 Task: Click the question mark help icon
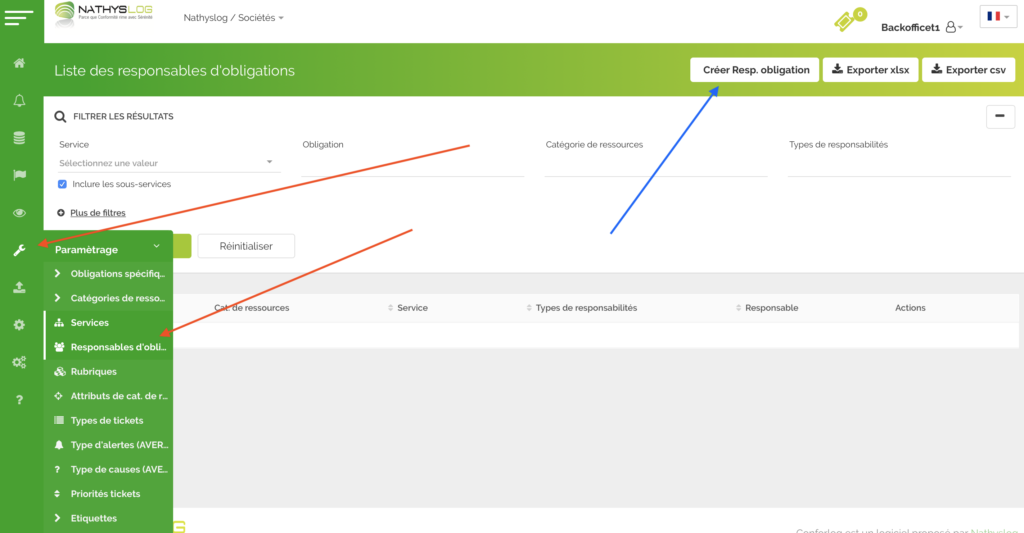pyautogui.click(x=19, y=400)
